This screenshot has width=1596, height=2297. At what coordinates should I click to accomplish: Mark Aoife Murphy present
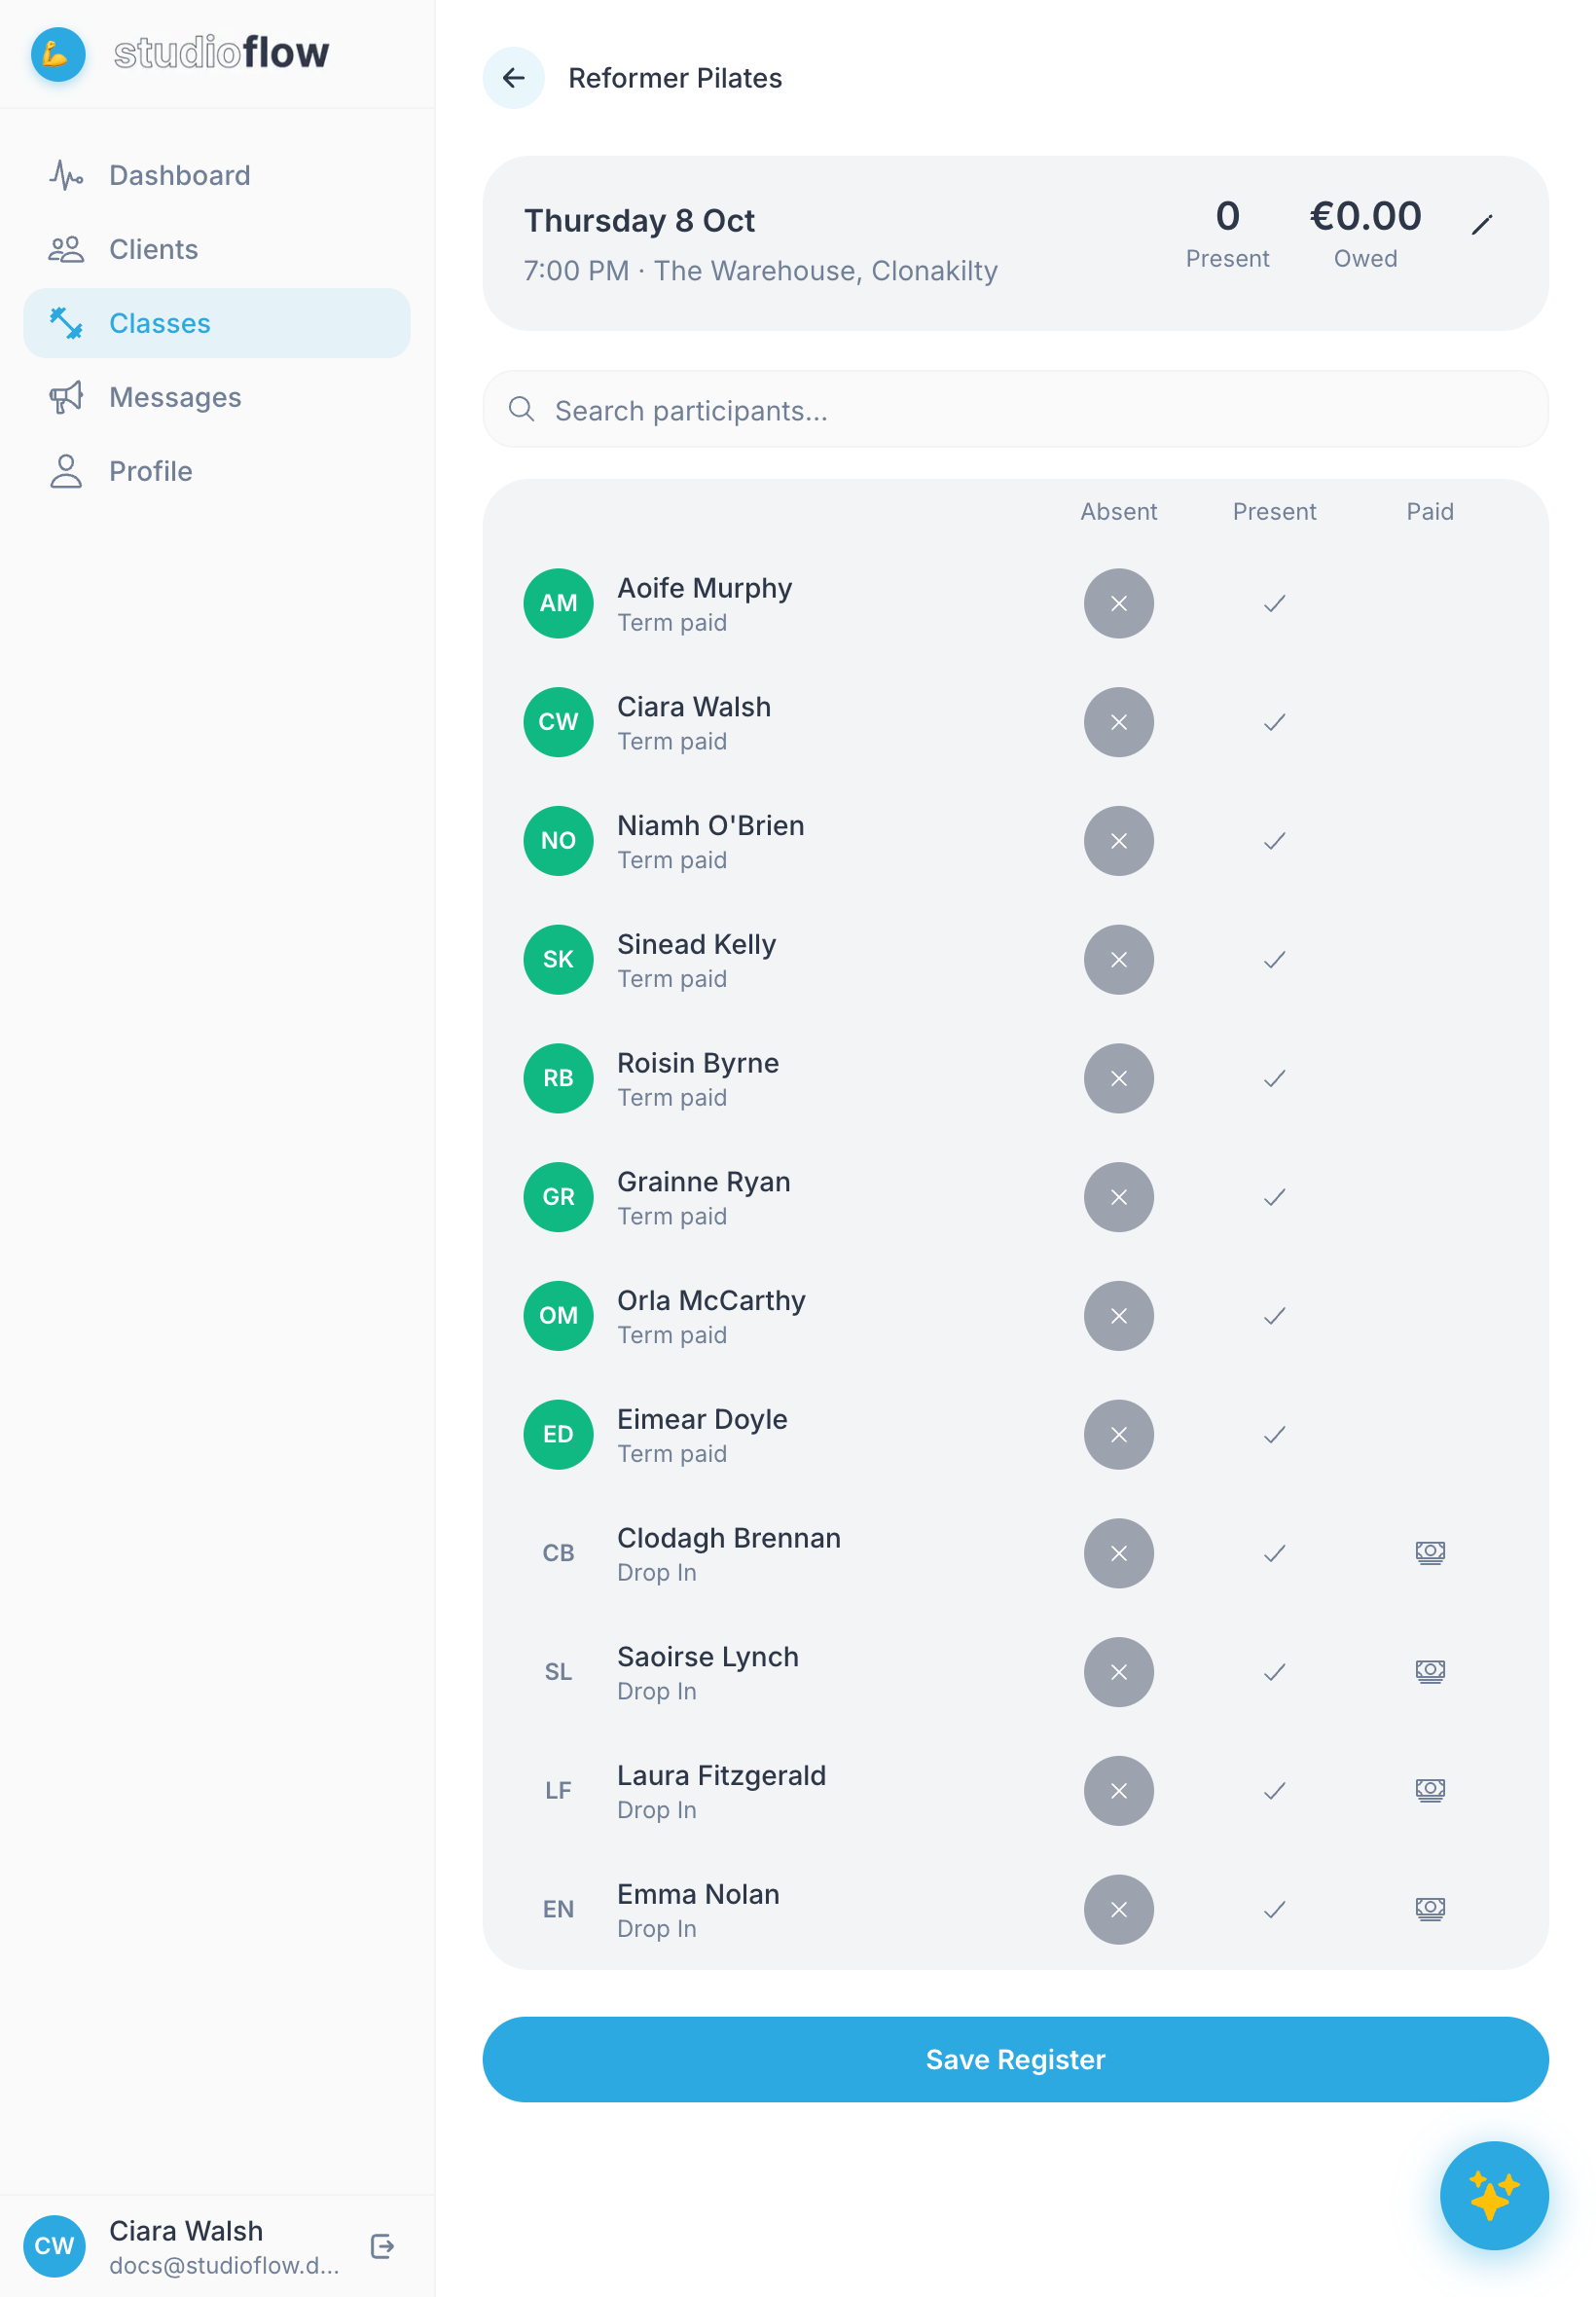(x=1274, y=603)
